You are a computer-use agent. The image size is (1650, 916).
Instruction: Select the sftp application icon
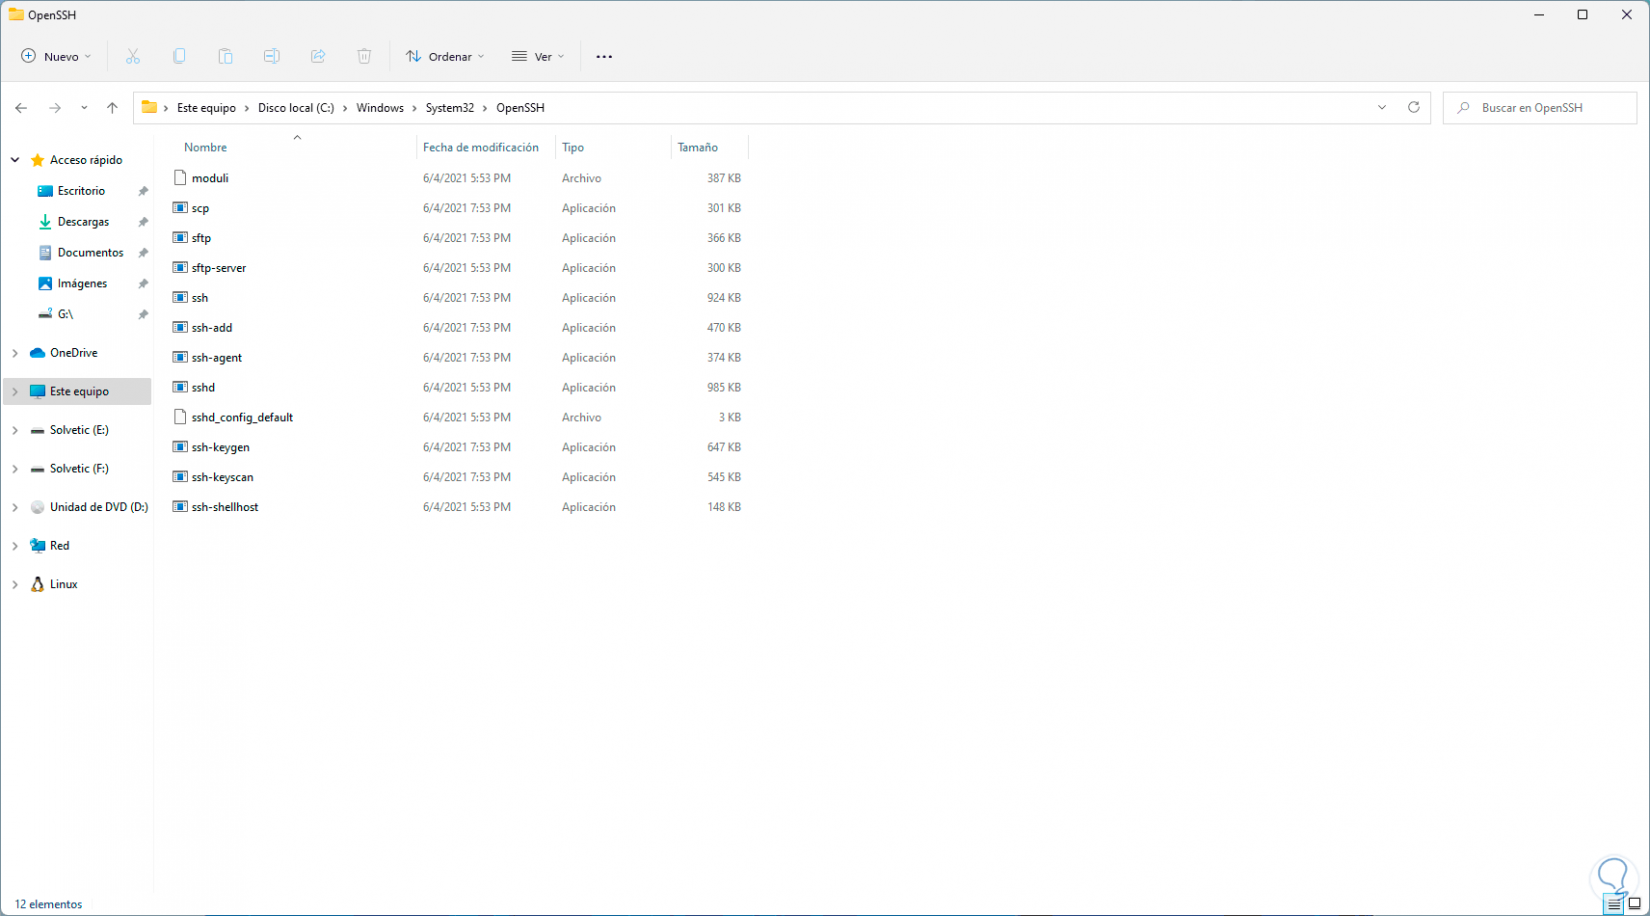(x=180, y=238)
